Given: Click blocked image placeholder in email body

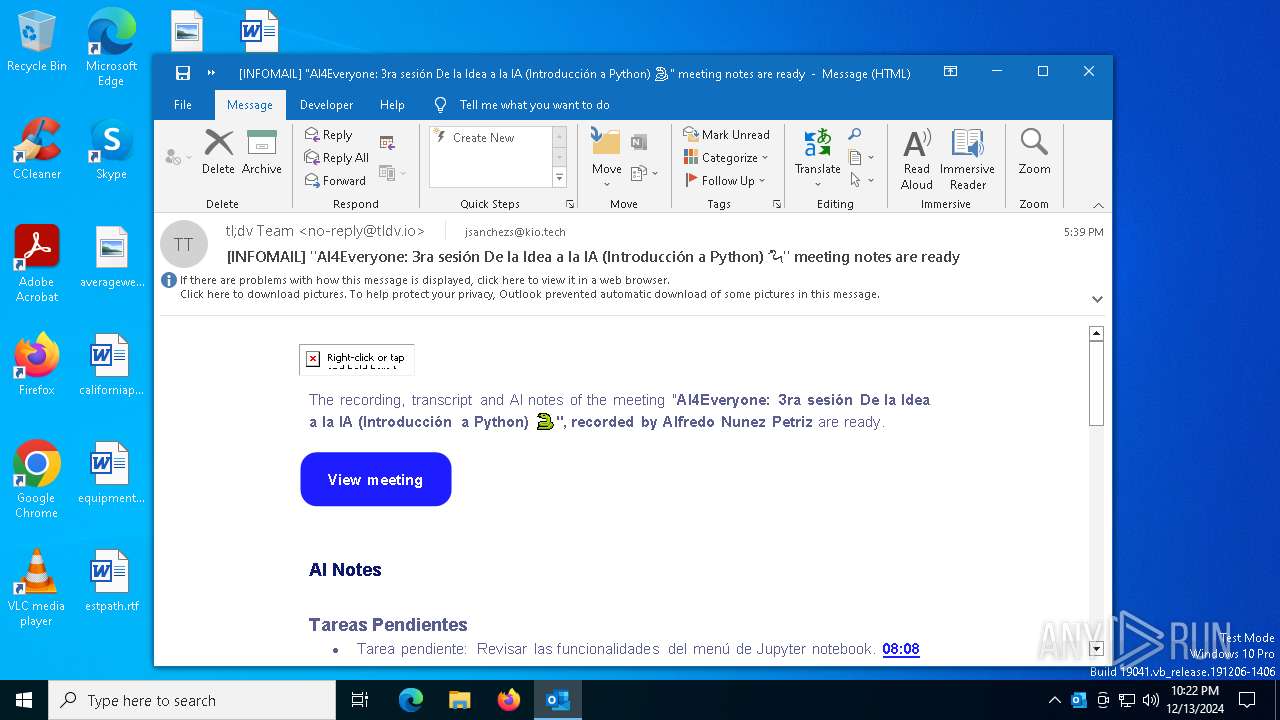Looking at the screenshot, I should 357,359.
